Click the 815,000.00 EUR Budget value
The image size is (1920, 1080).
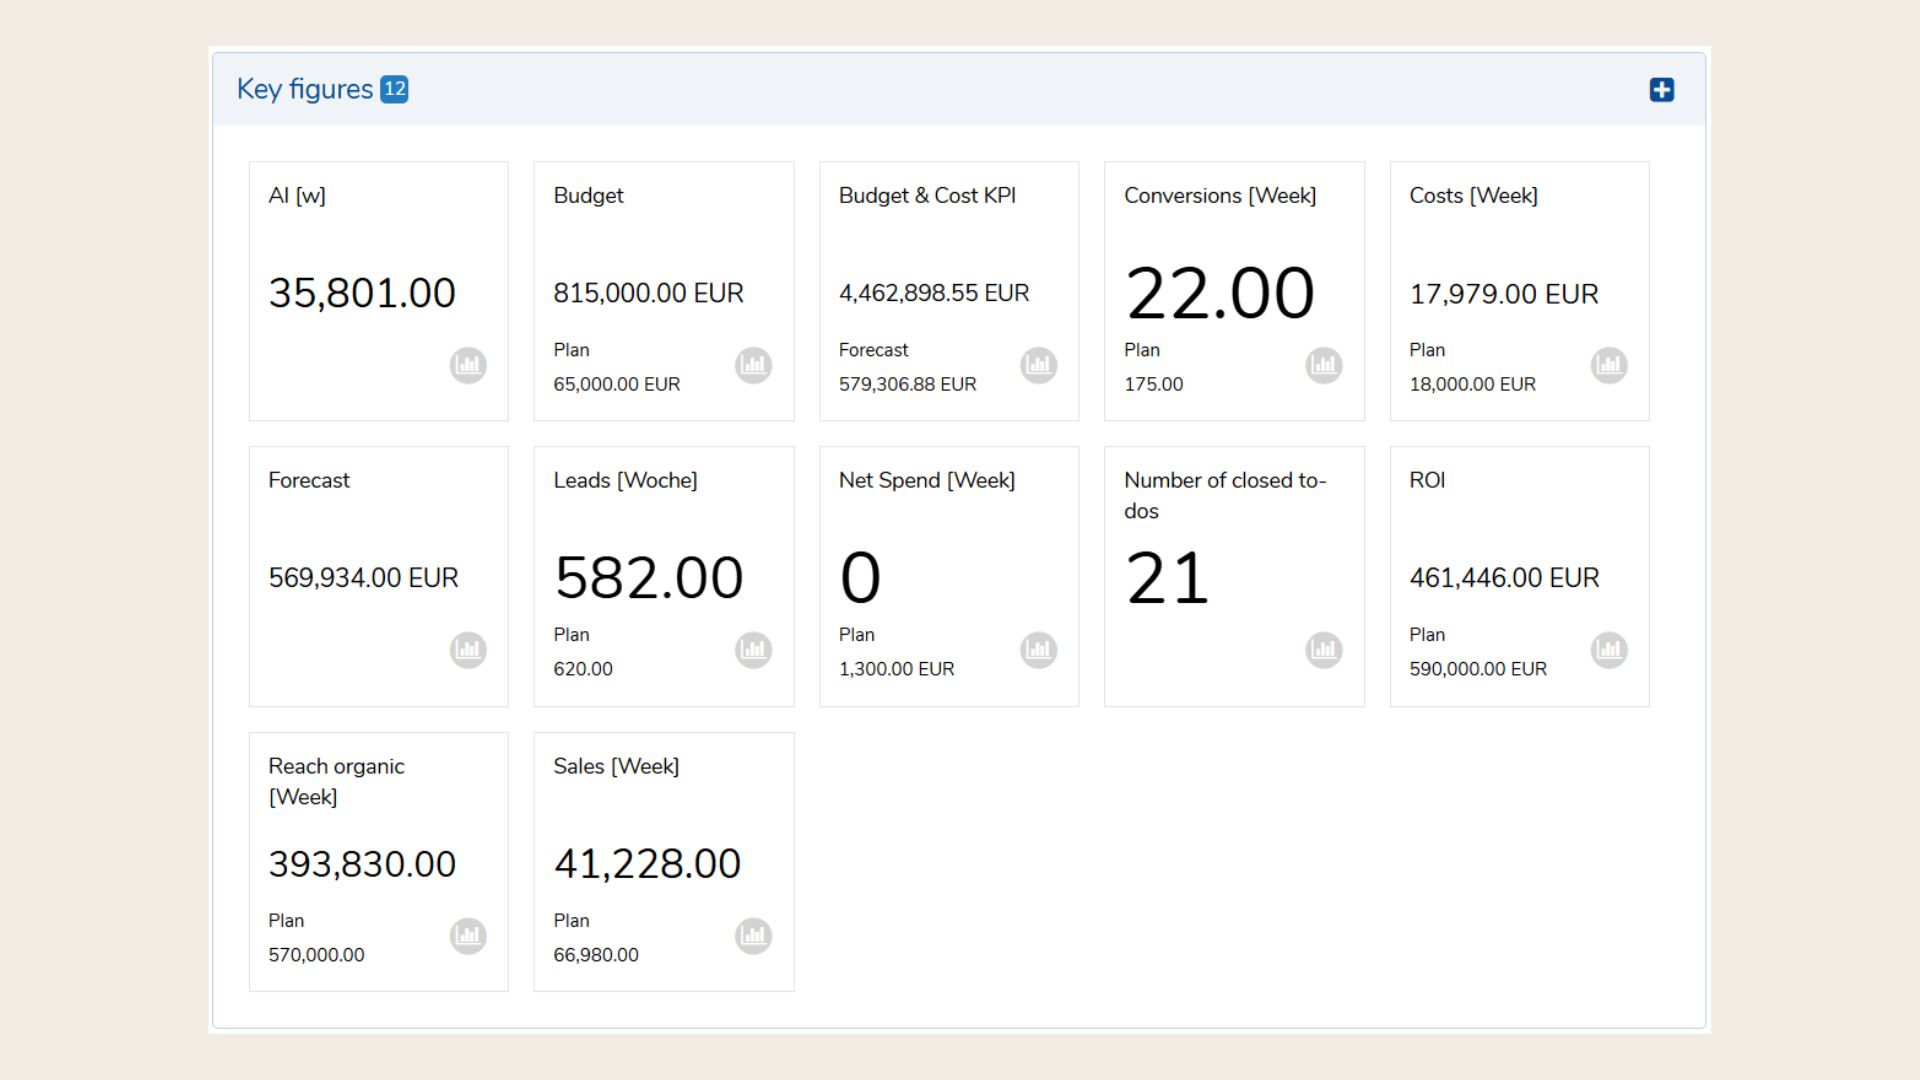click(648, 293)
